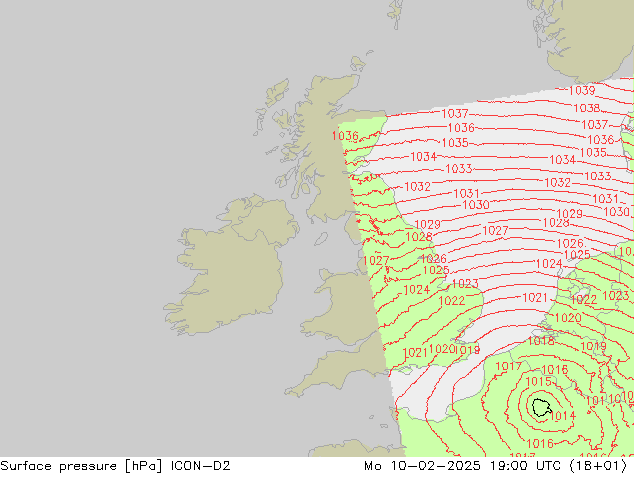This screenshot has height=490, width=634.
Task: Select the 1036 label on Scotland's east coast
Action: click(x=345, y=135)
